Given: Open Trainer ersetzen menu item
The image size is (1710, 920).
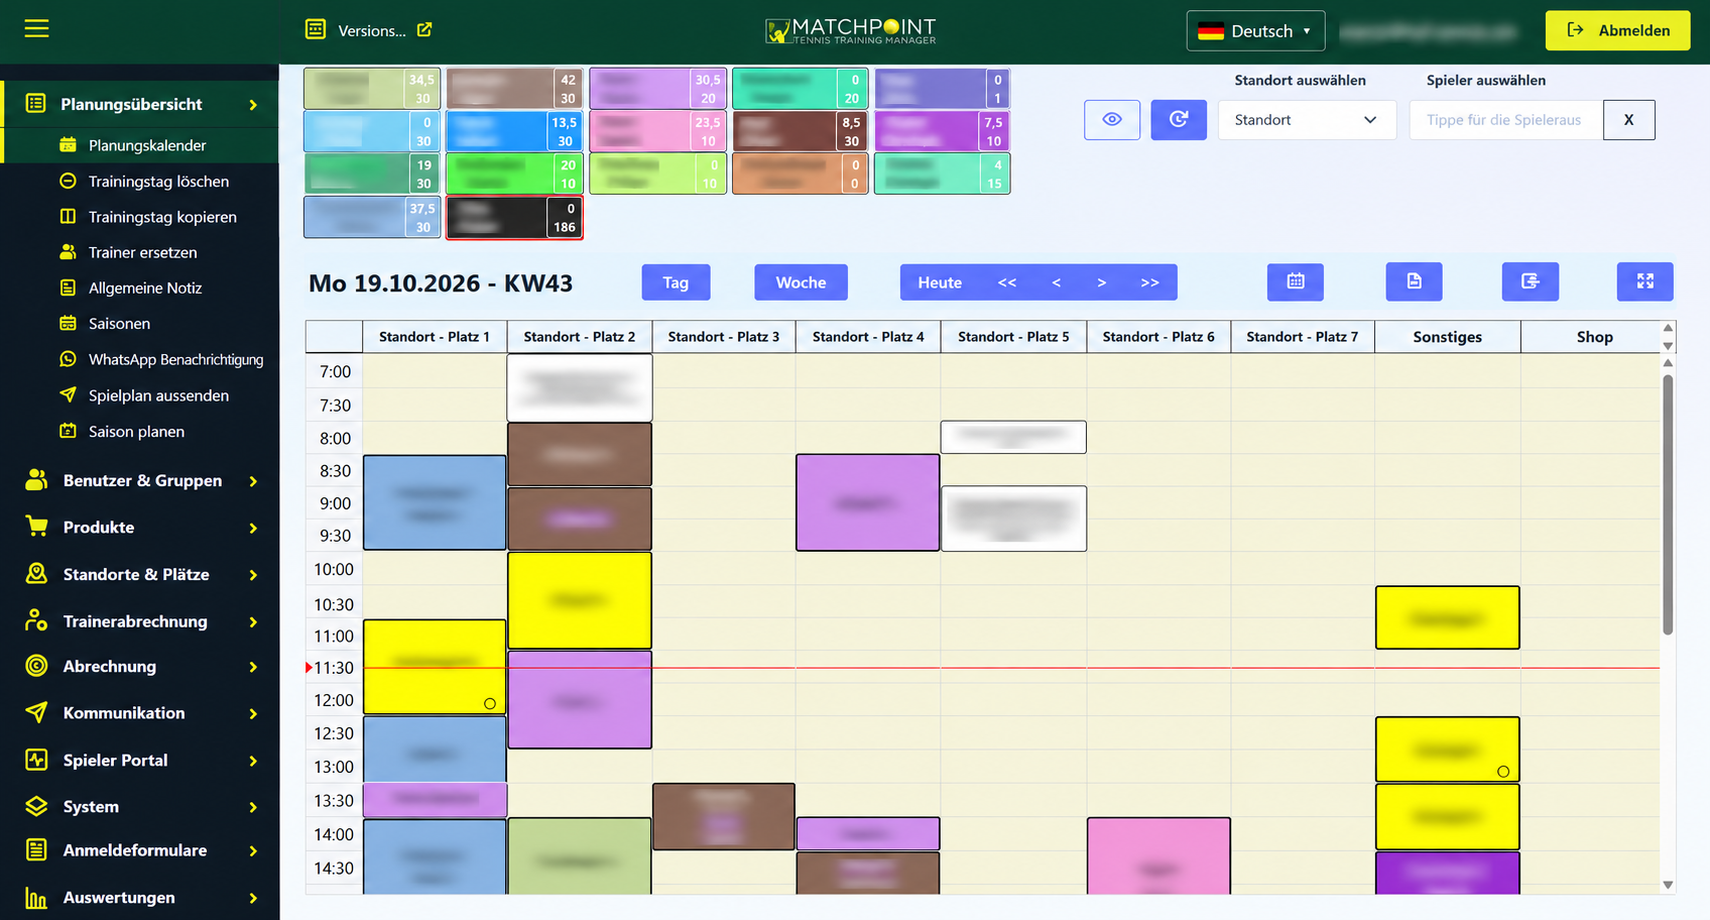Looking at the screenshot, I should pos(143,252).
